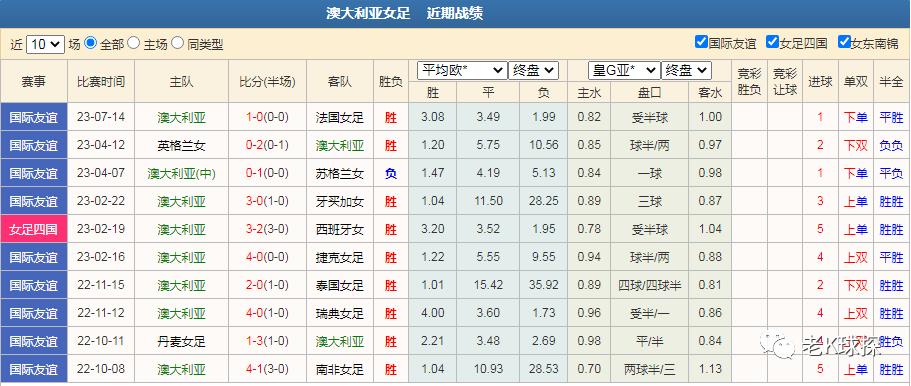Click the 比赛时间 column header
The height and width of the screenshot is (386, 911).
101,81
